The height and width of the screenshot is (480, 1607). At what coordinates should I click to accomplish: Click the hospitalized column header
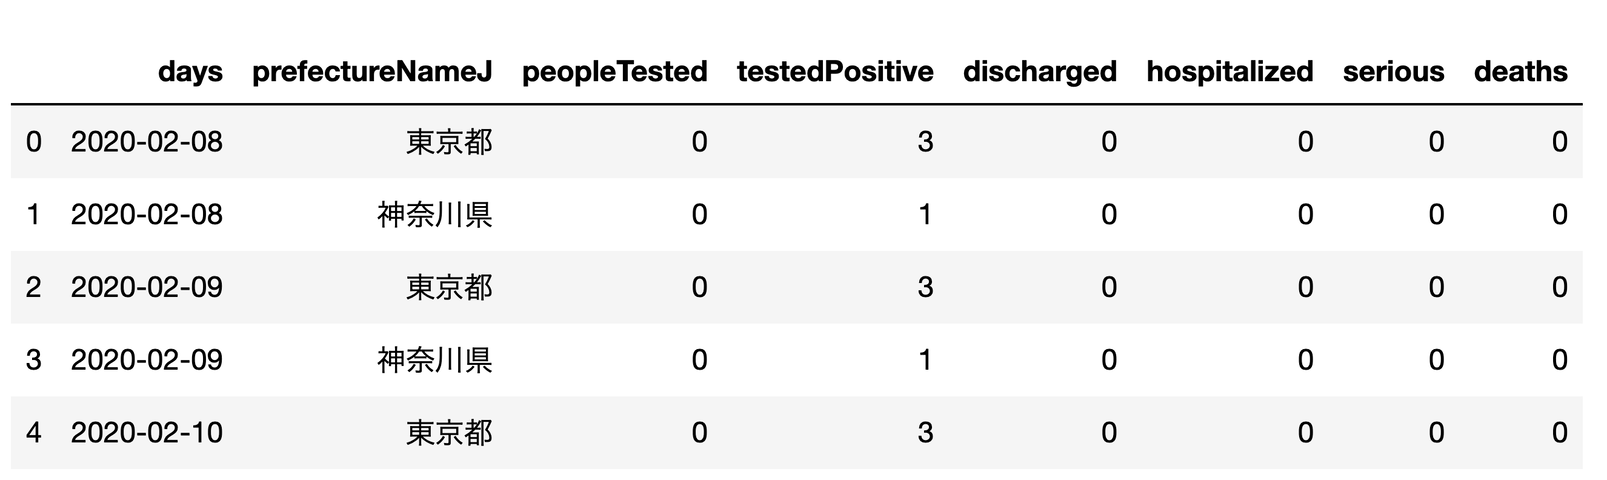pos(1229,72)
